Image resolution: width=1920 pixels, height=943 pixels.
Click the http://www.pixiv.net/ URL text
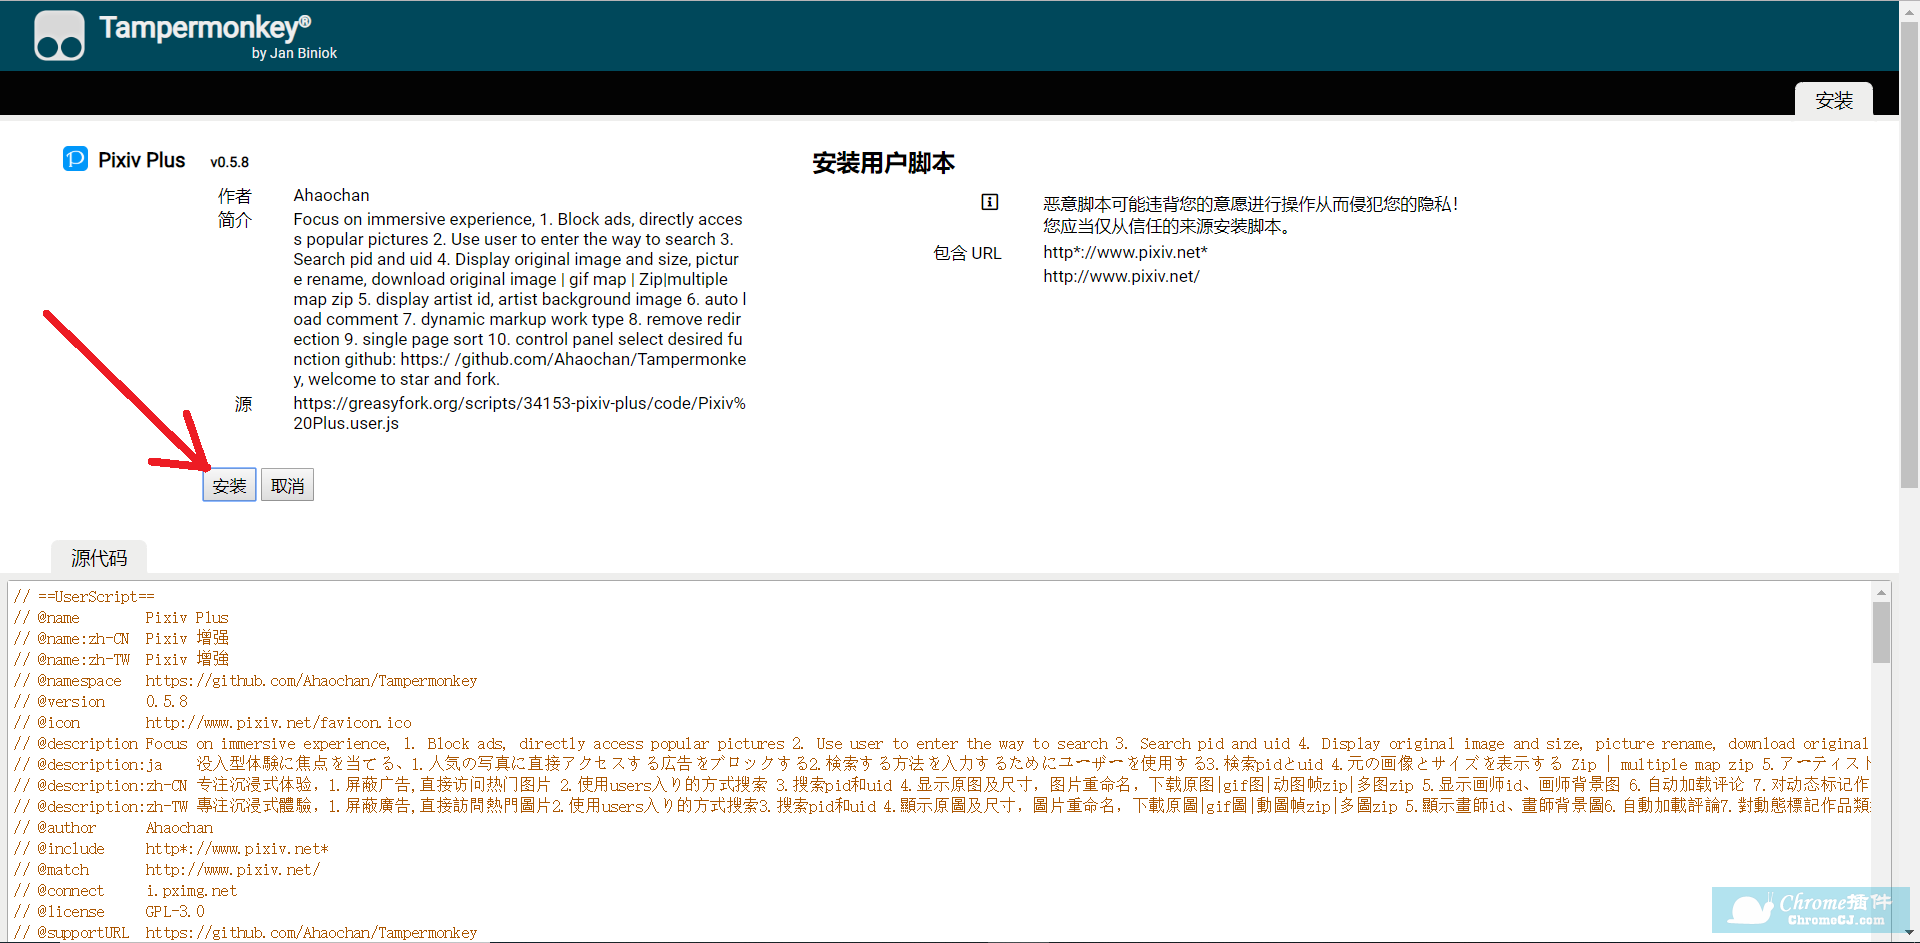click(1121, 276)
